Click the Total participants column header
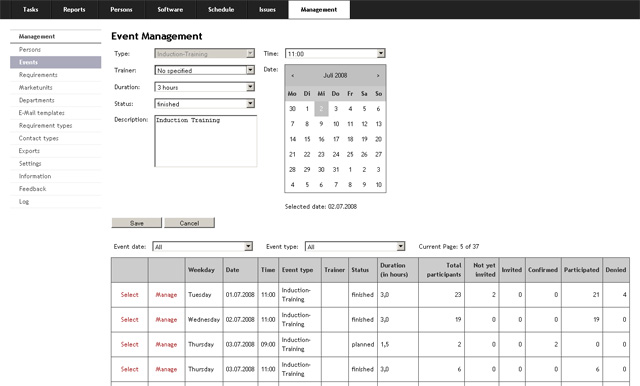This screenshot has width=640, height=386. (x=442, y=270)
